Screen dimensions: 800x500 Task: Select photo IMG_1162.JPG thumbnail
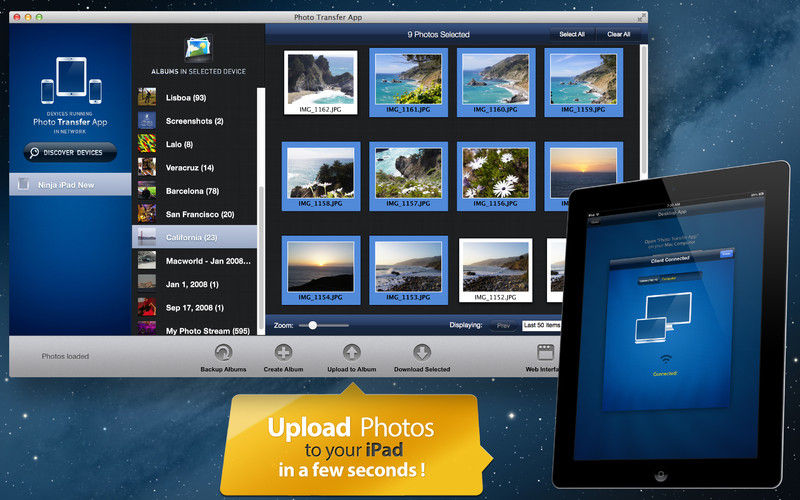coord(320,82)
